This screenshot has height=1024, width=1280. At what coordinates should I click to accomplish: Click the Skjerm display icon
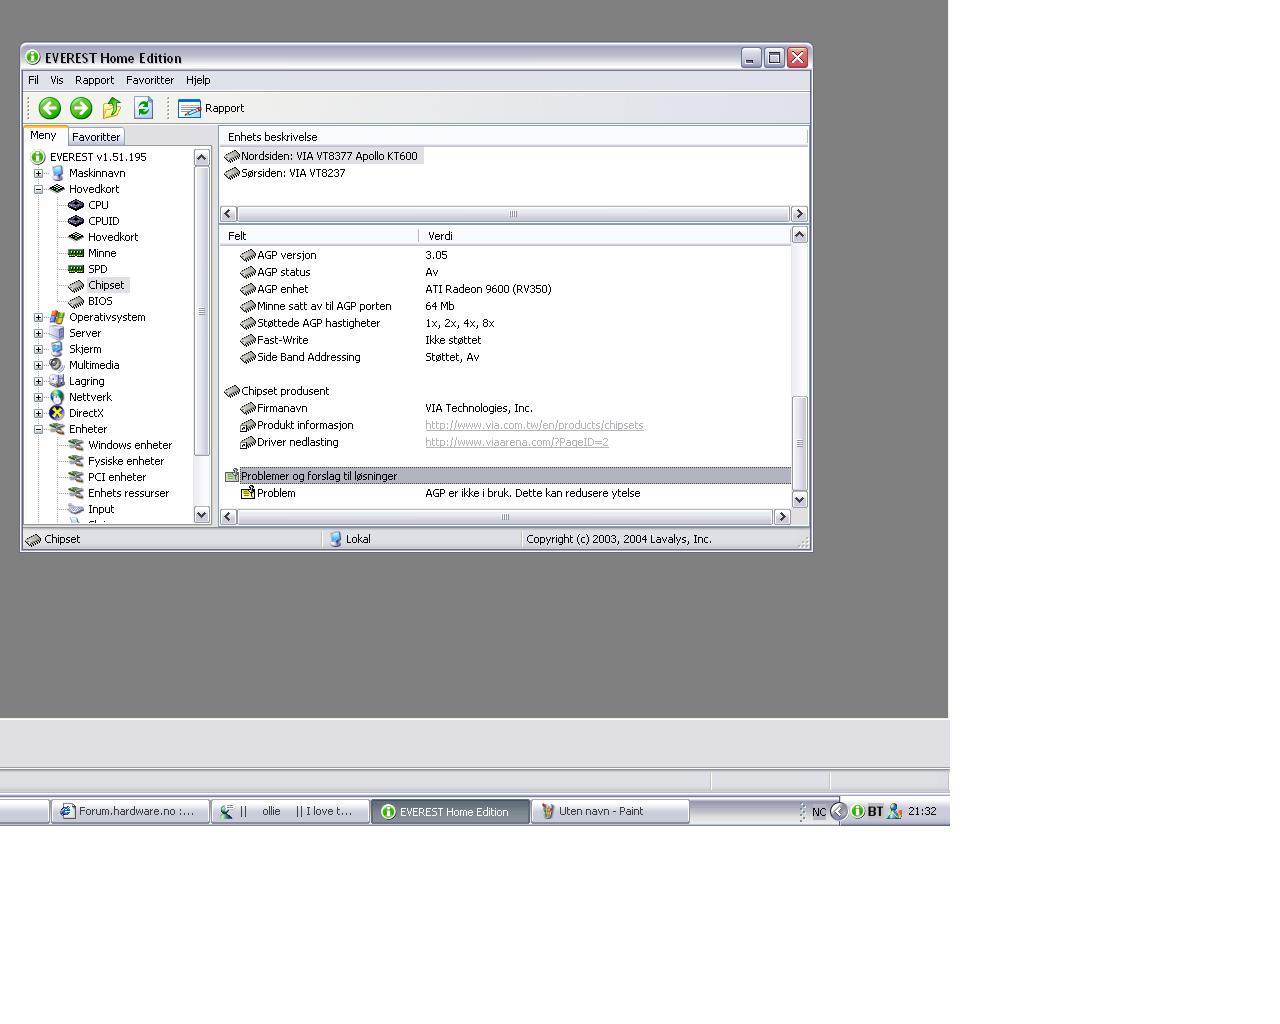pyautogui.click(x=57, y=349)
